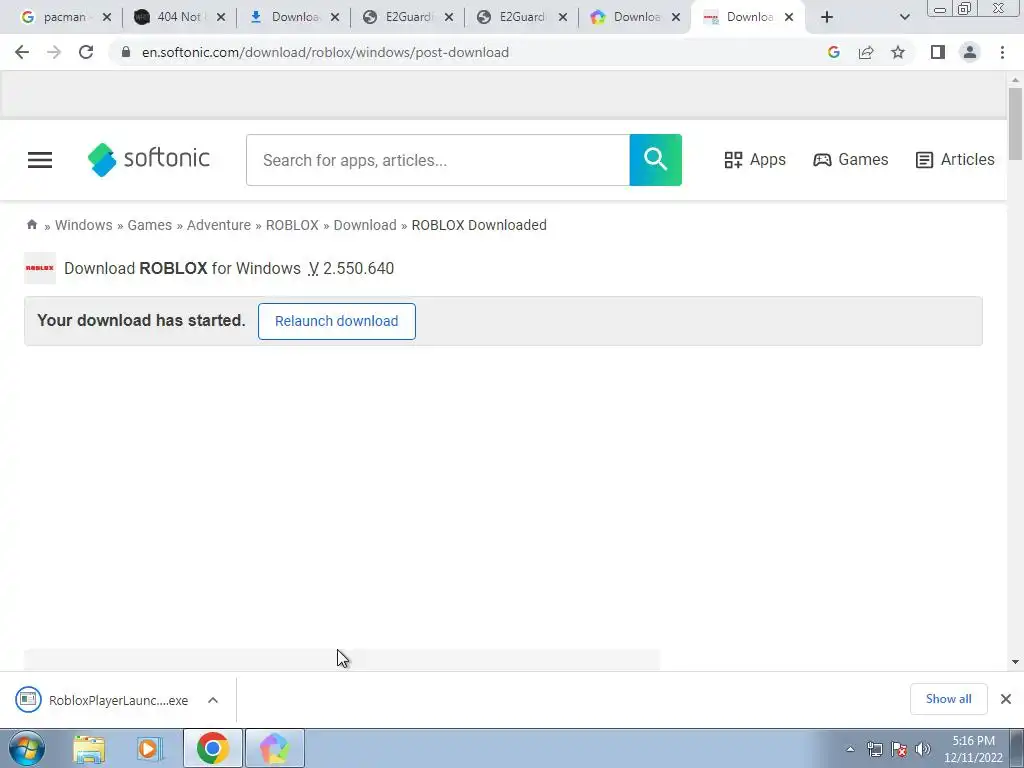Close the active Download tab
This screenshot has height=768, width=1024.
[789, 17]
